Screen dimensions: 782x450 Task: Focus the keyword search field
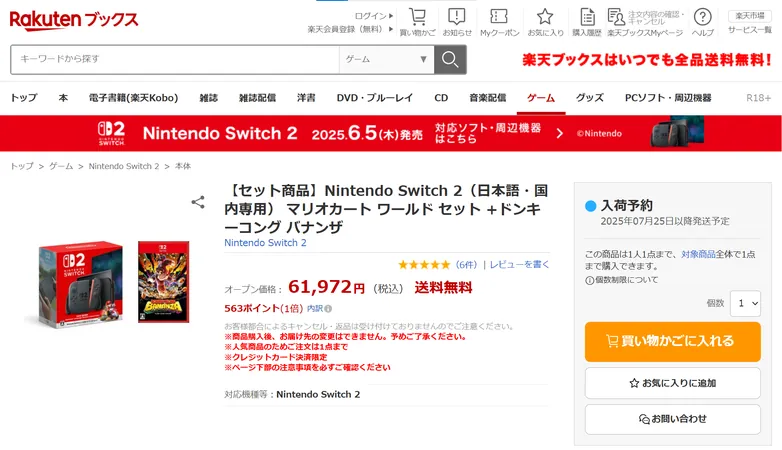pos(175,59)
